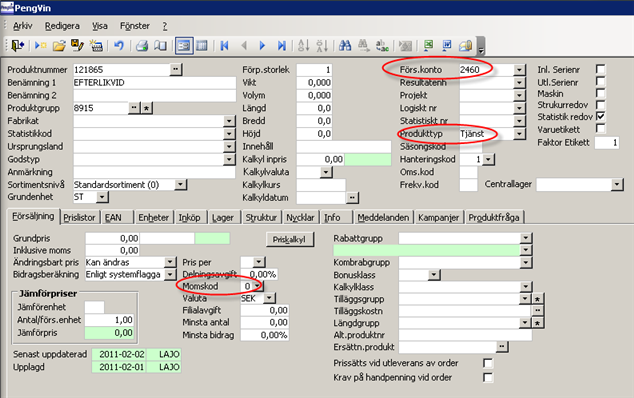
Task: Go to last record arrow
Action: (x=281, y=46)
